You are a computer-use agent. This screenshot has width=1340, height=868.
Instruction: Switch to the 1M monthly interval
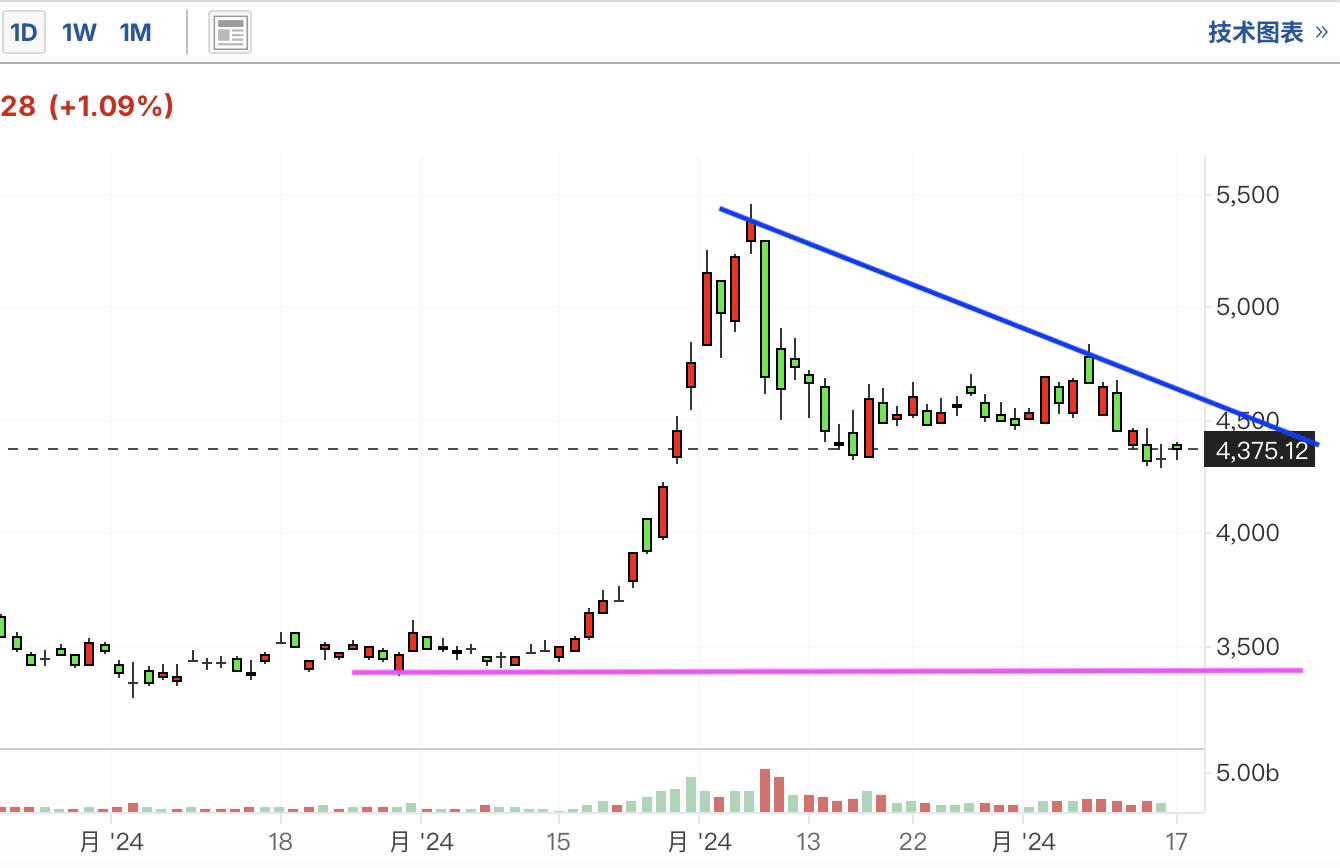click(x=135, y=32)
